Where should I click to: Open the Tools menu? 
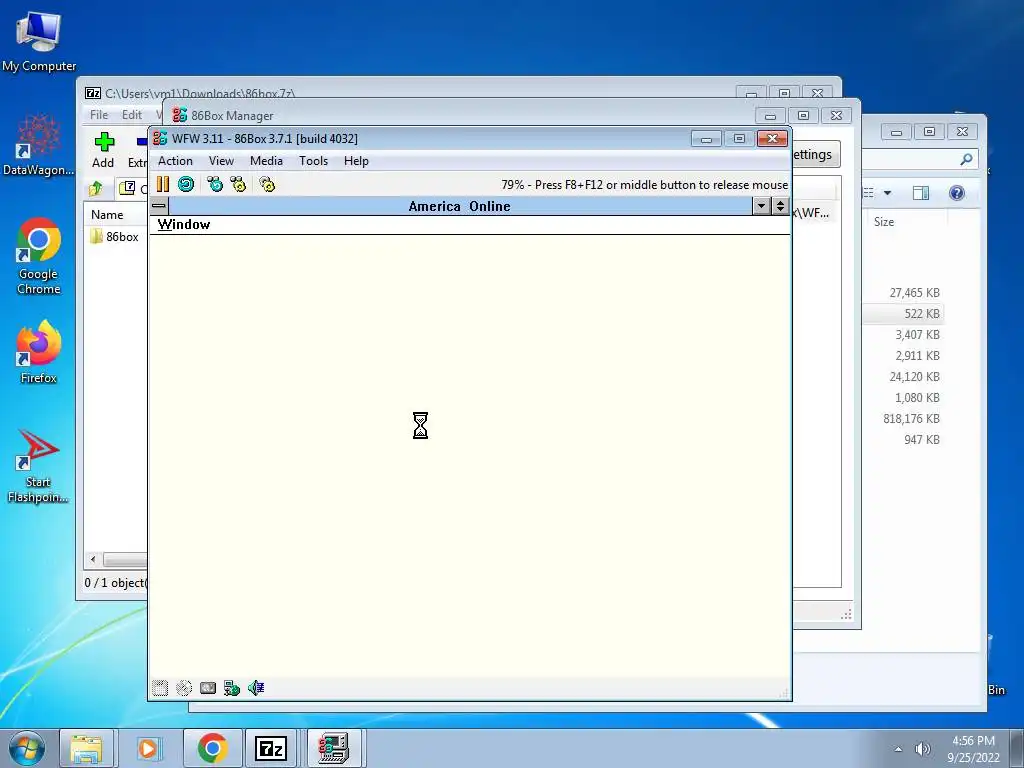(313, 161)
